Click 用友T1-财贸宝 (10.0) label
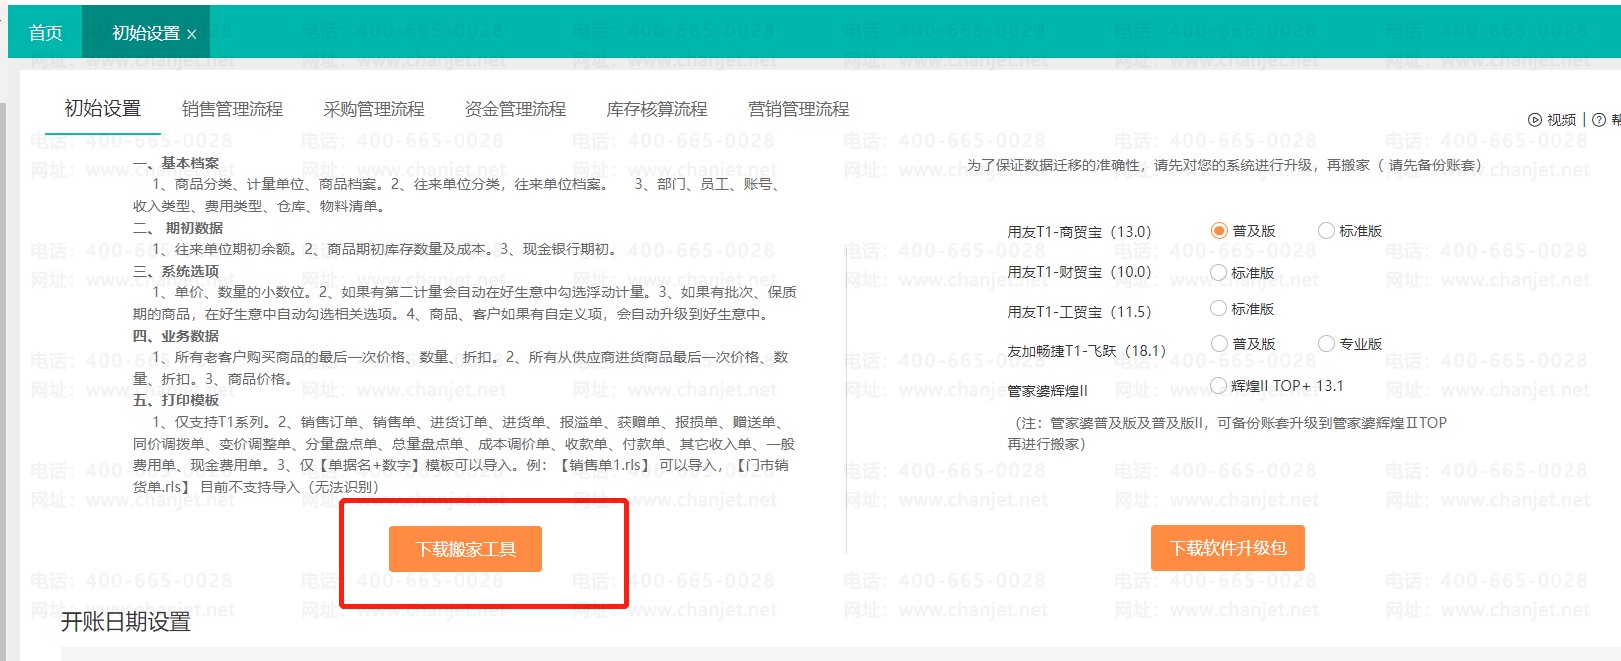 pos(1079,272)
